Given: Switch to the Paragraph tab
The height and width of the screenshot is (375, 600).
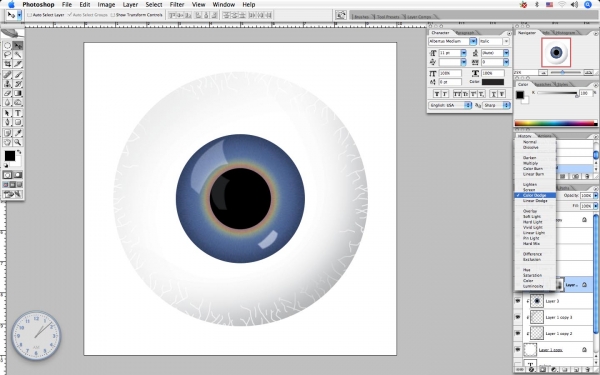Looking at the screenshot, I should click(x=465, y=33).
